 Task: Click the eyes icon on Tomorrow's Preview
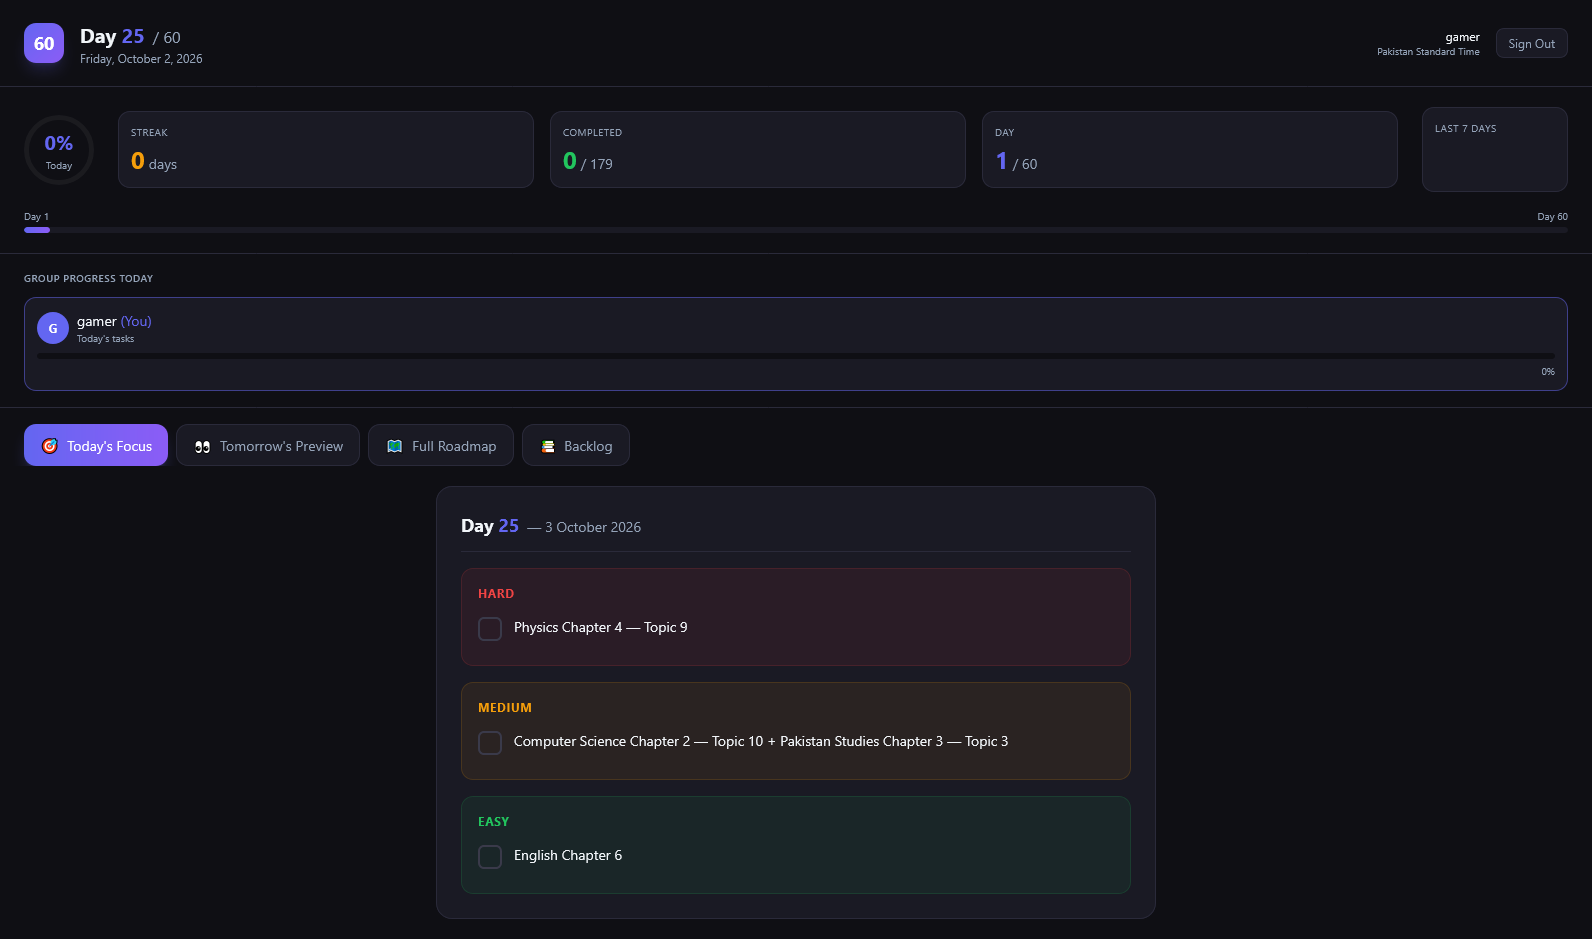click(202, 447)
